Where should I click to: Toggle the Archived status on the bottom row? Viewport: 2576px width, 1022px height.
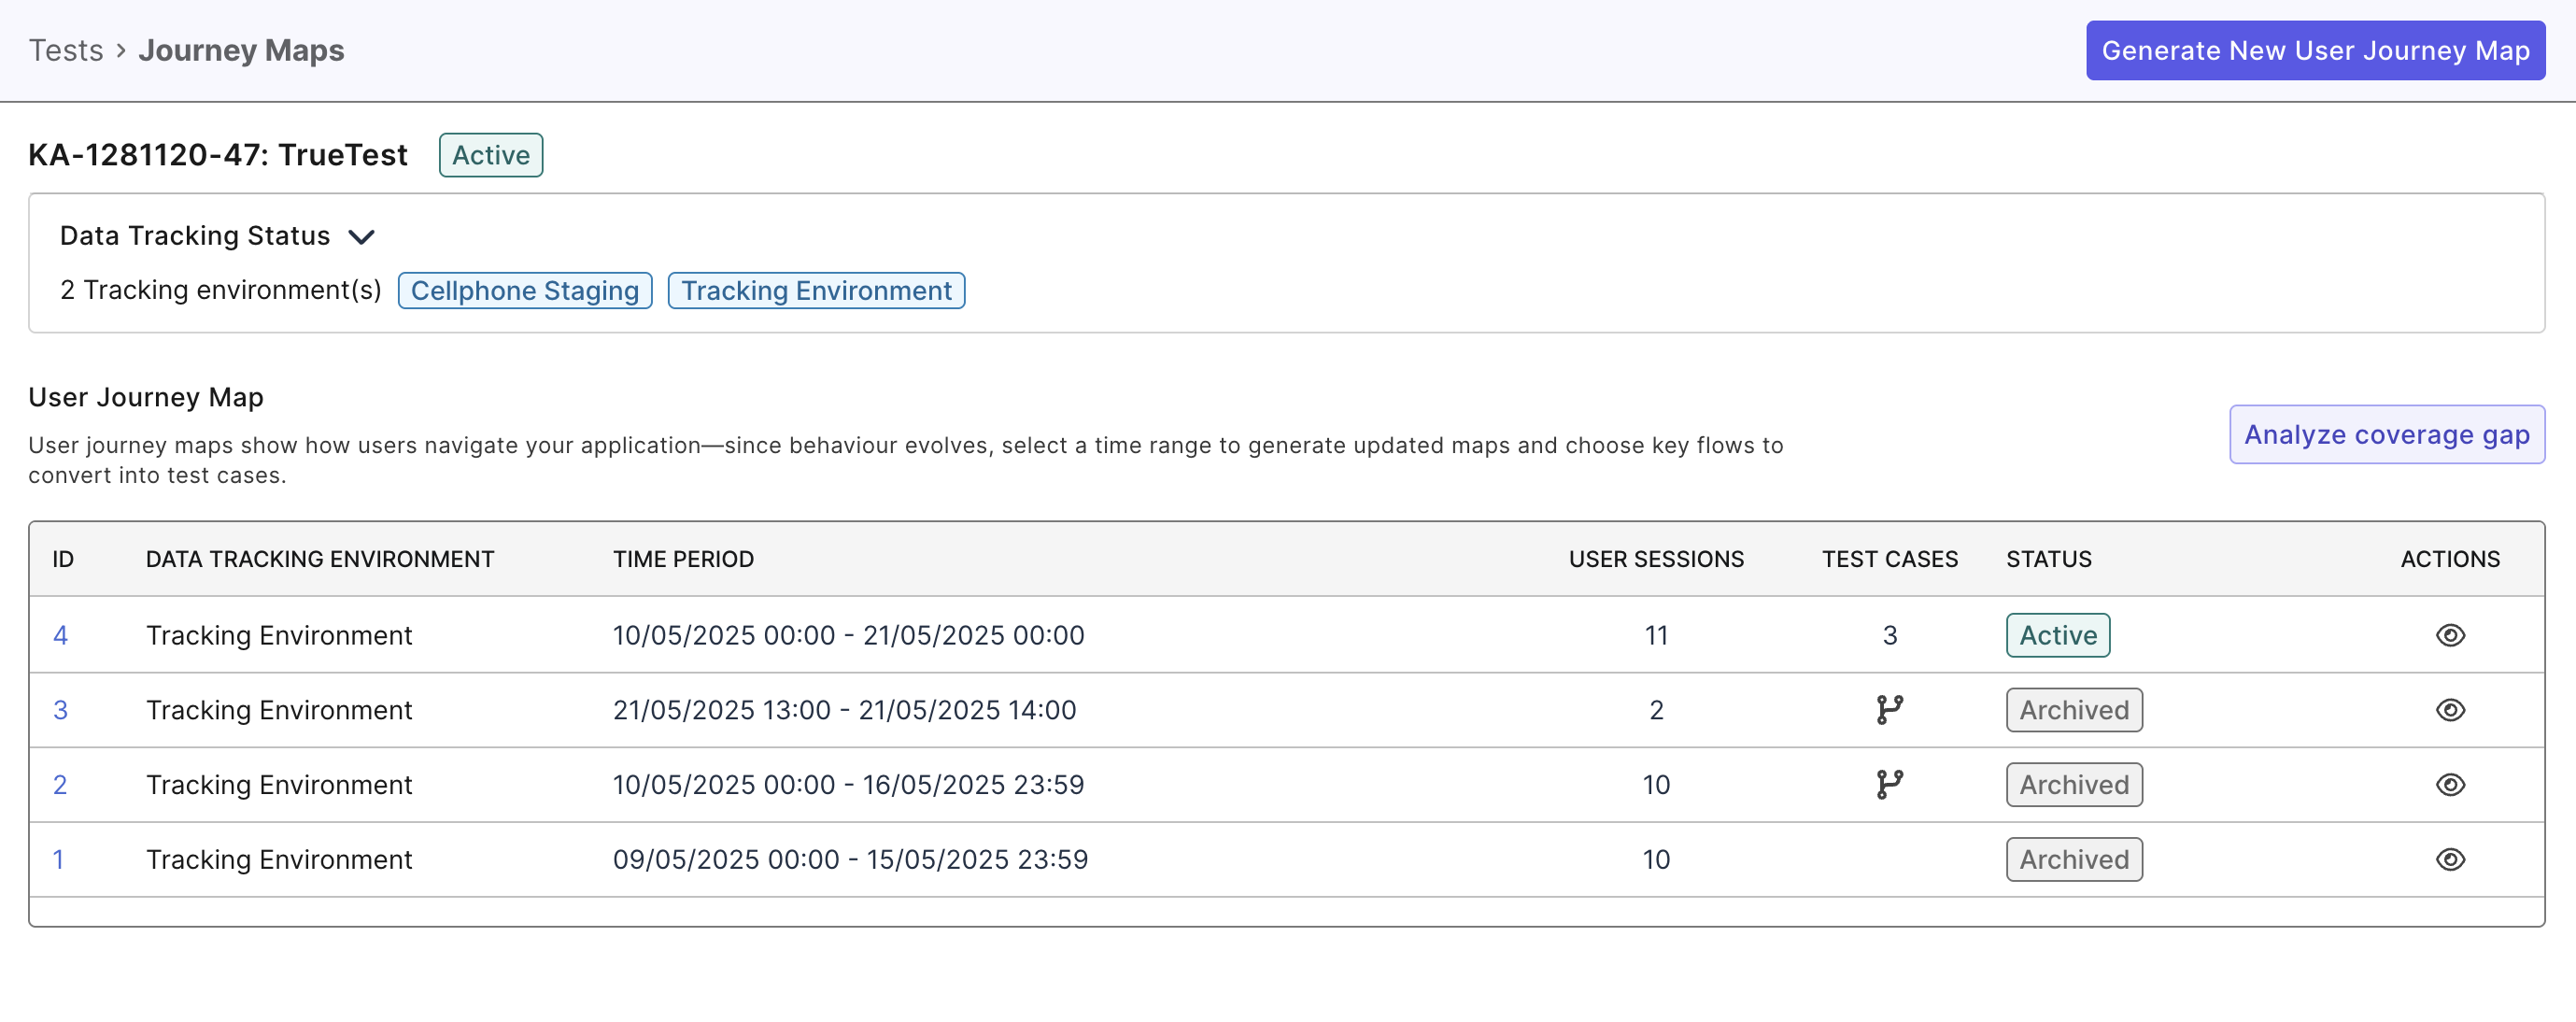2072,858
